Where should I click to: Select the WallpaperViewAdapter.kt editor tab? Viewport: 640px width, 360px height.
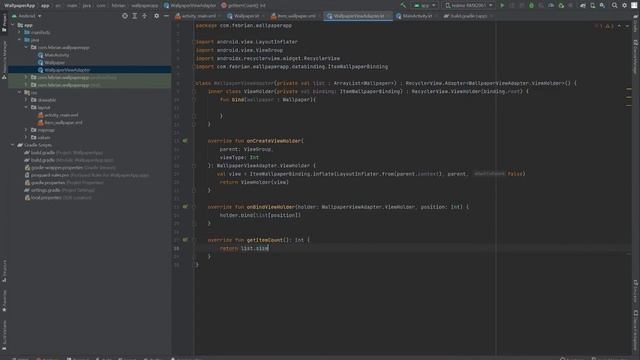358,16
